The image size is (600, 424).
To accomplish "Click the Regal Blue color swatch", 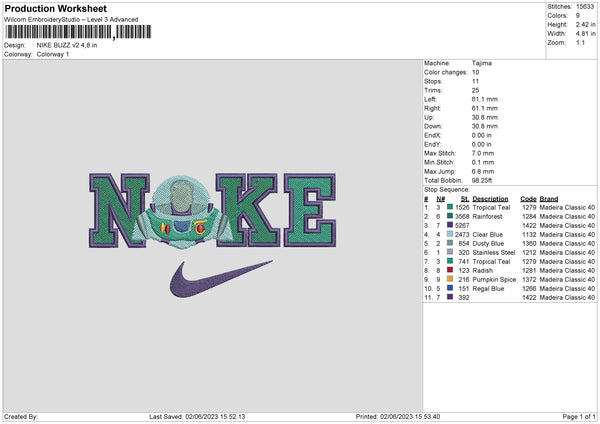I will click(x=450, y=288).
